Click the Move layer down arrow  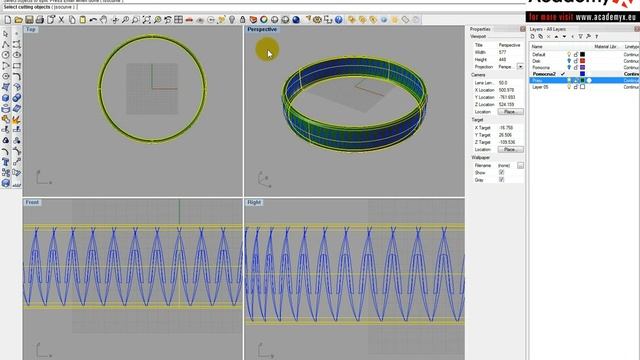pos(564,36)
